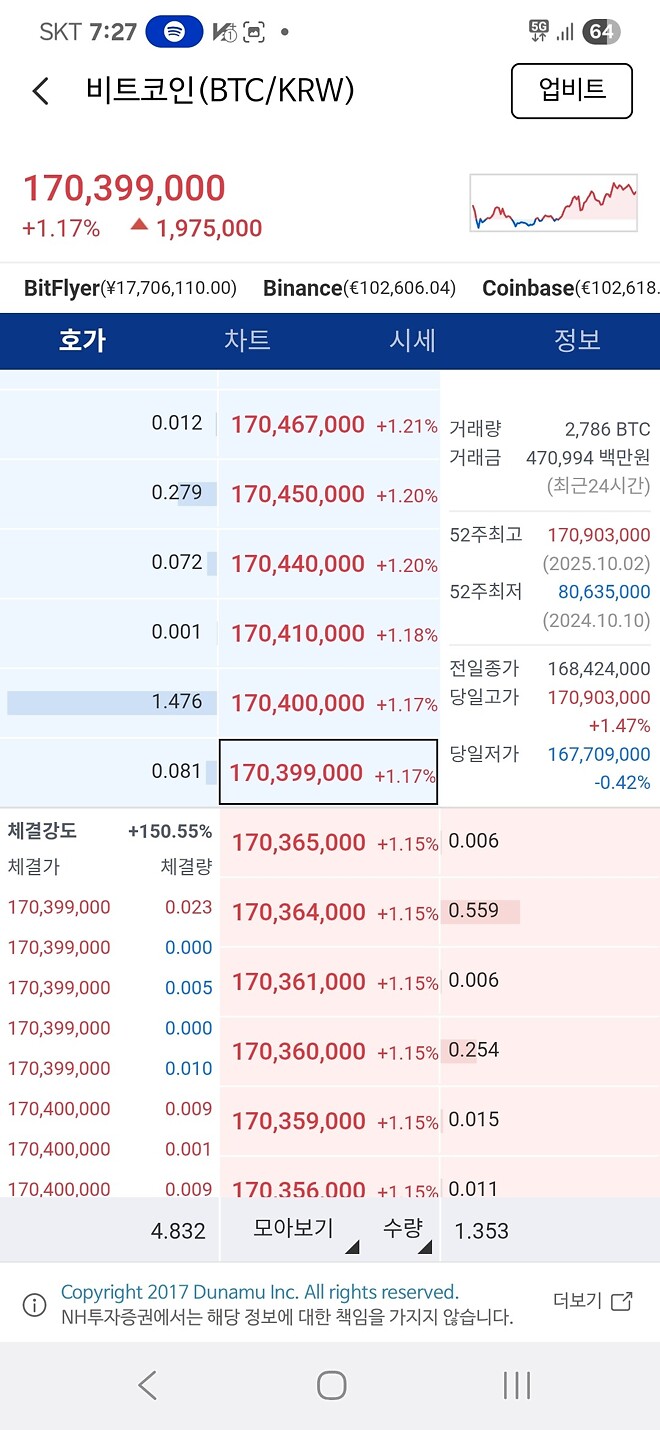Select the 호가 tab
The width and height of the screenshot is (660, 1430).
click(x=82, y=341)
